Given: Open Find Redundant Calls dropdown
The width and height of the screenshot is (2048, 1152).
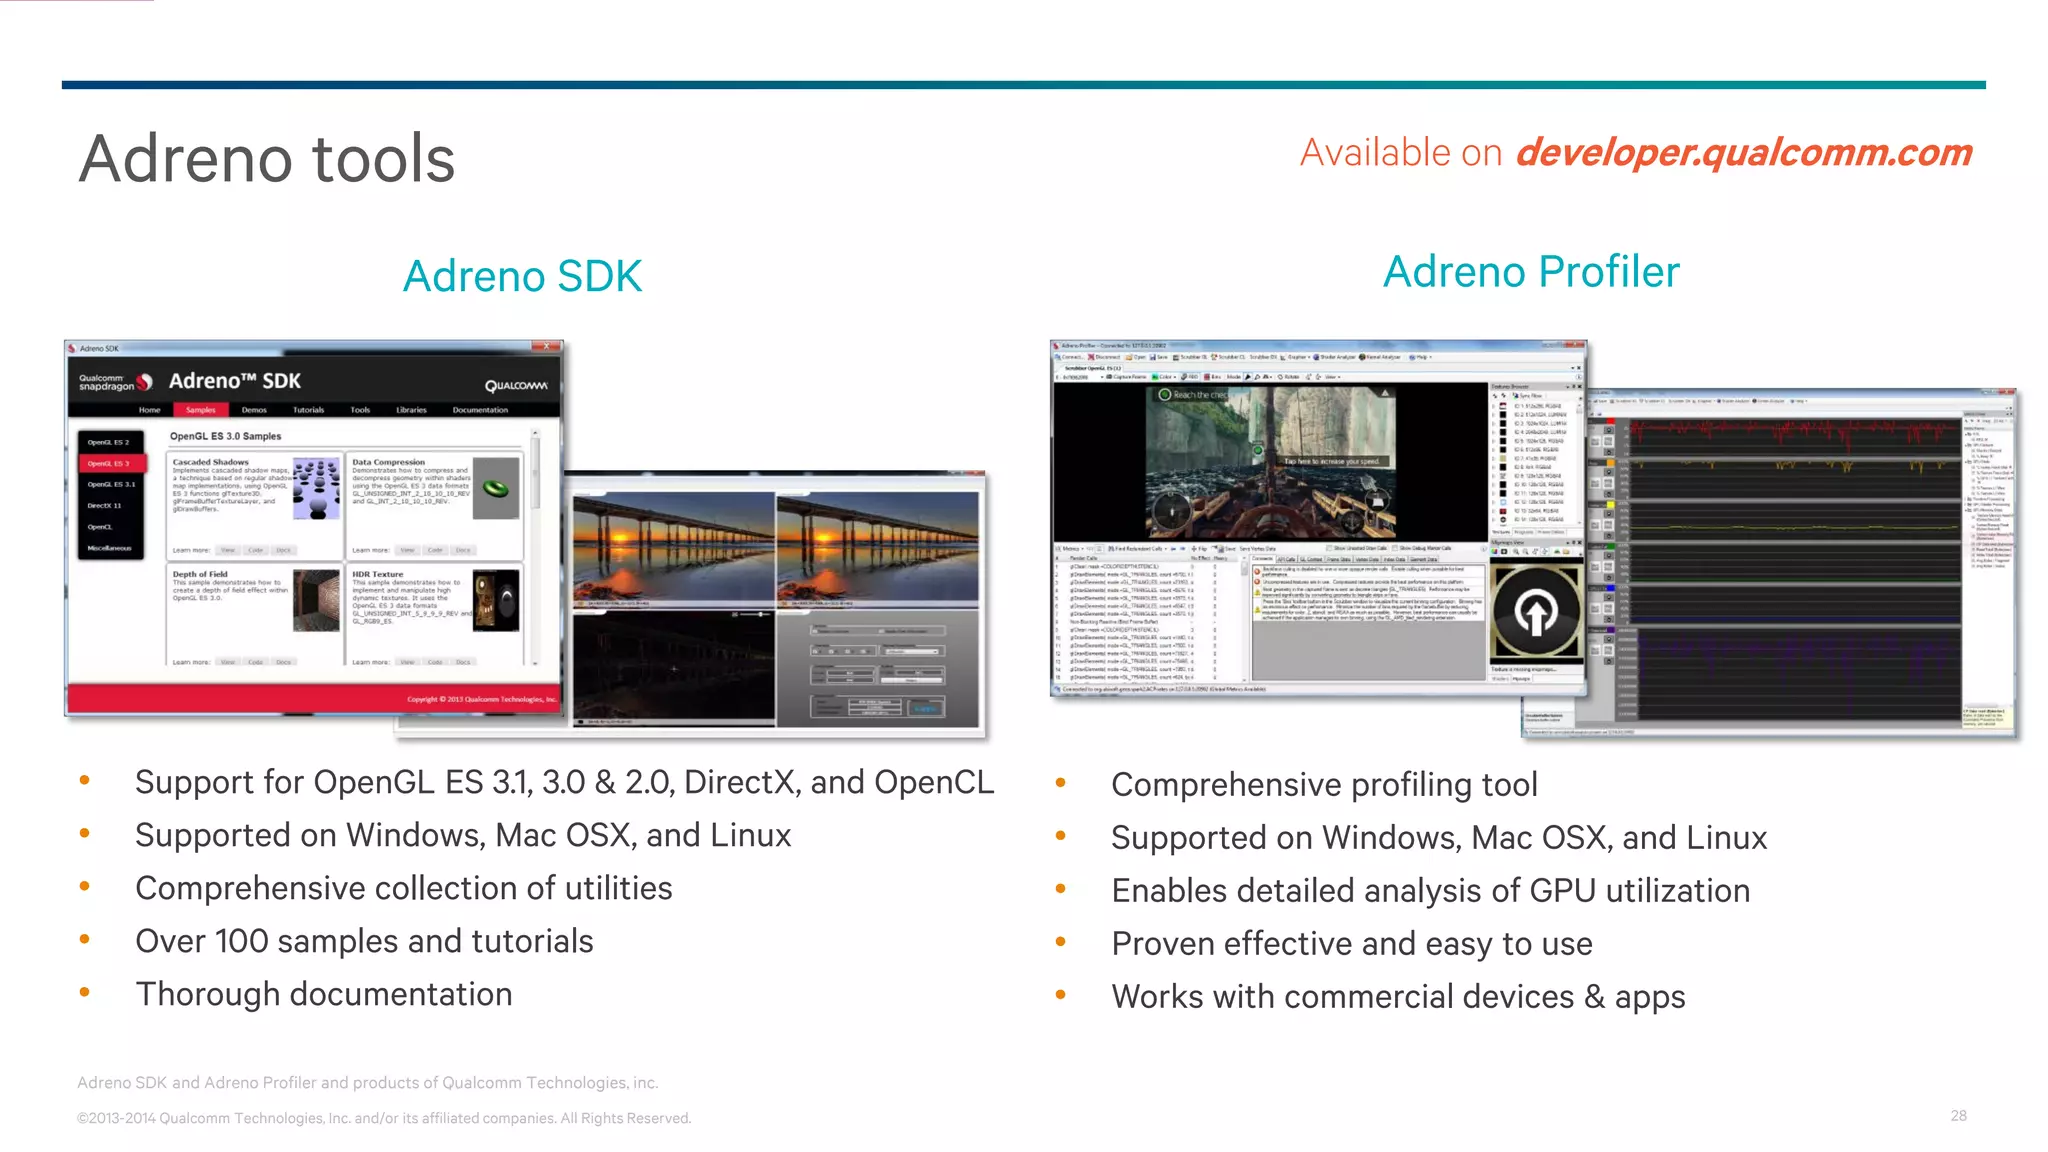Looking at the screenshot, I should 1138,548.
